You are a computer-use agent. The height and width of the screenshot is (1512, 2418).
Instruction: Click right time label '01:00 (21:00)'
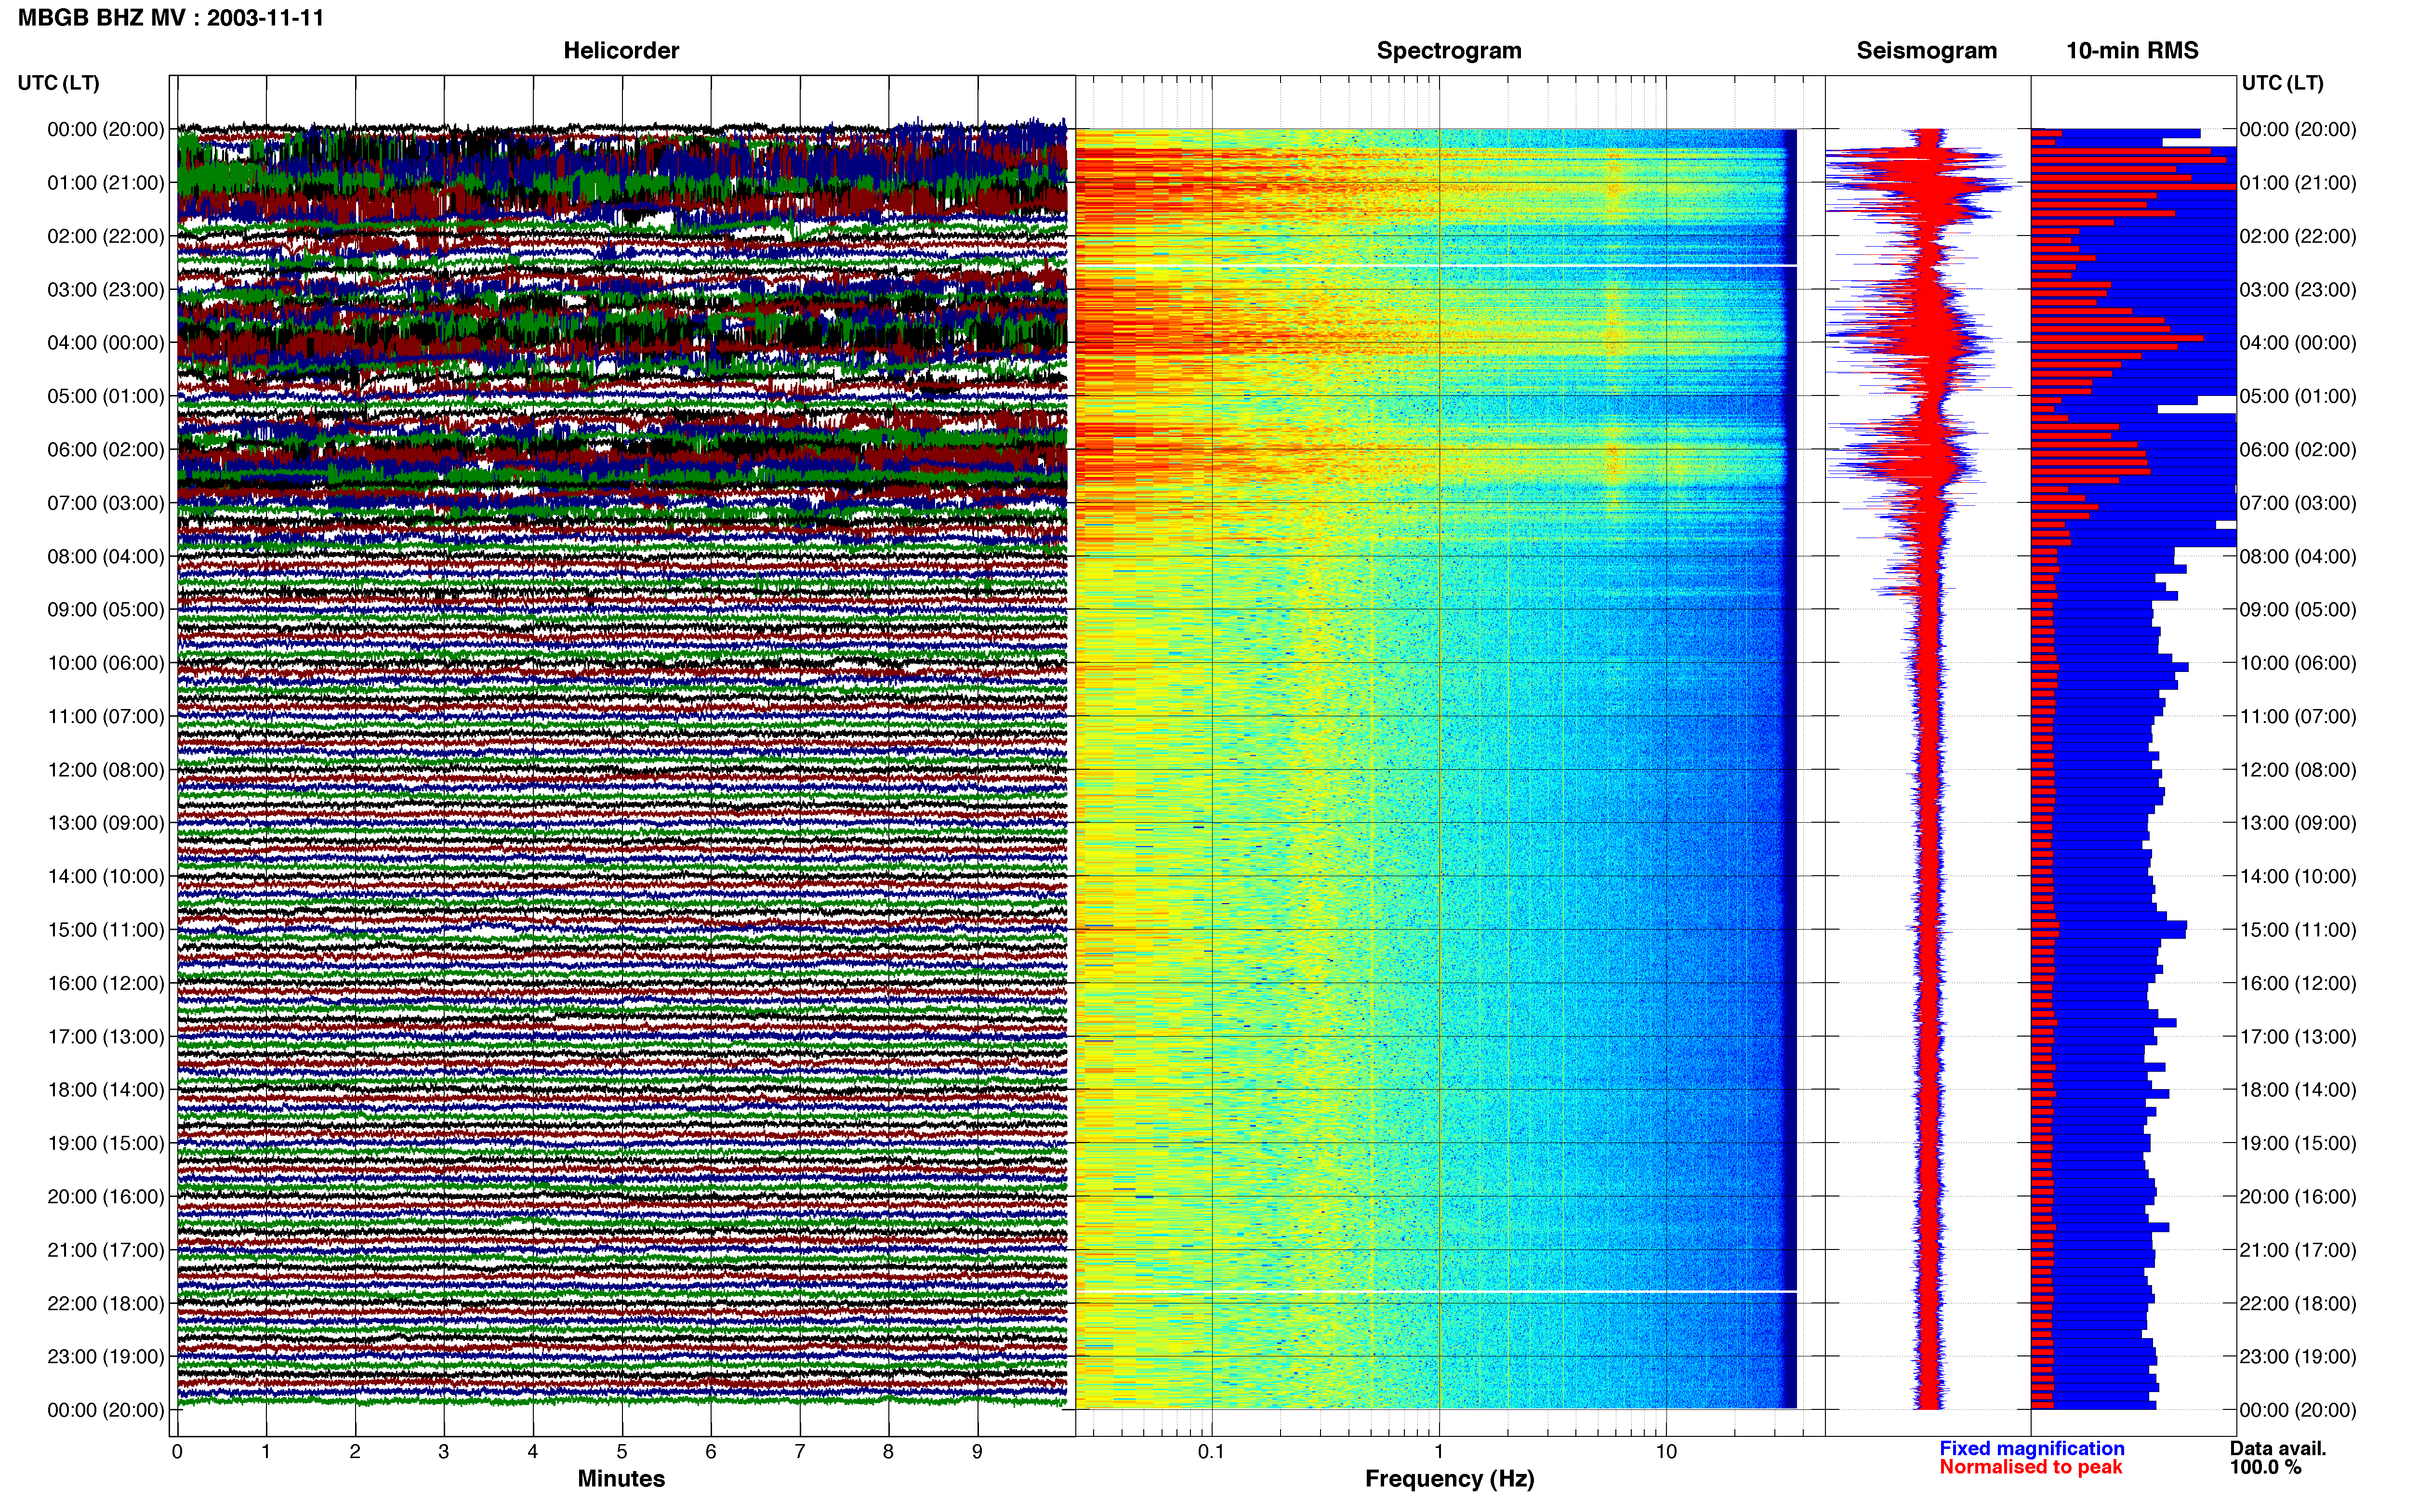click(2298, 182)
